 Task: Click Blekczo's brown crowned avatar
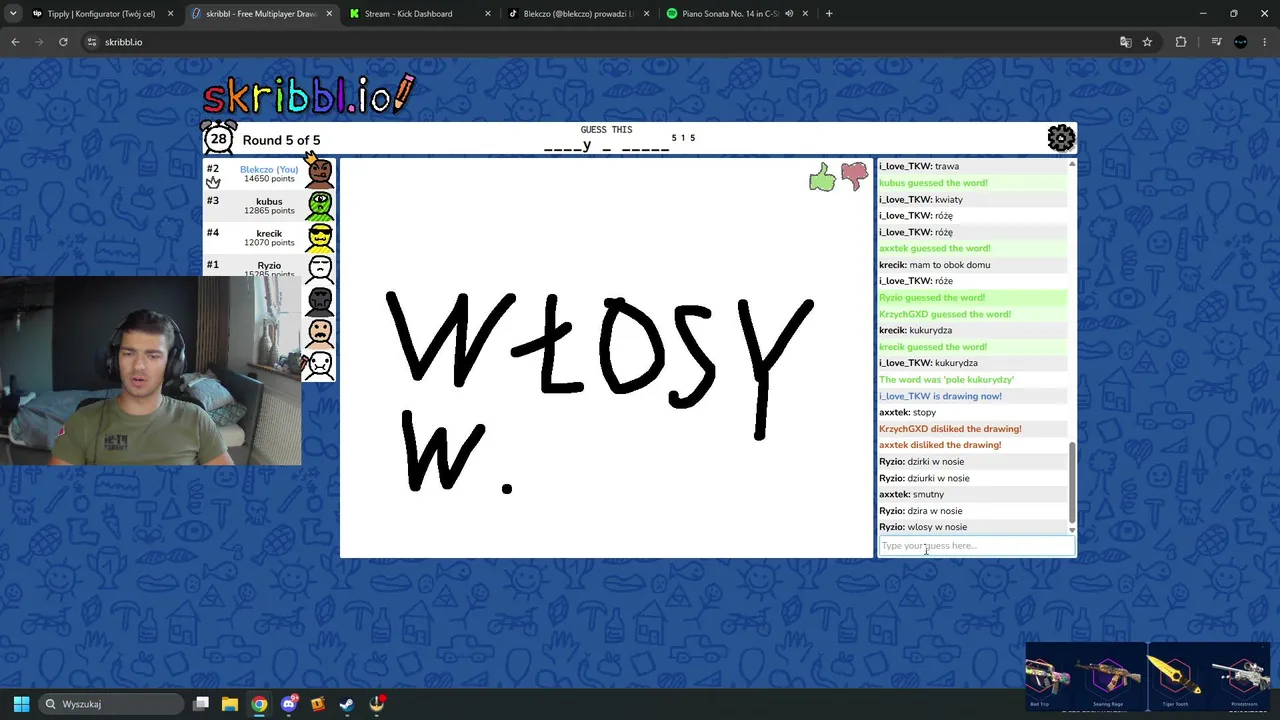coord(319,172)
